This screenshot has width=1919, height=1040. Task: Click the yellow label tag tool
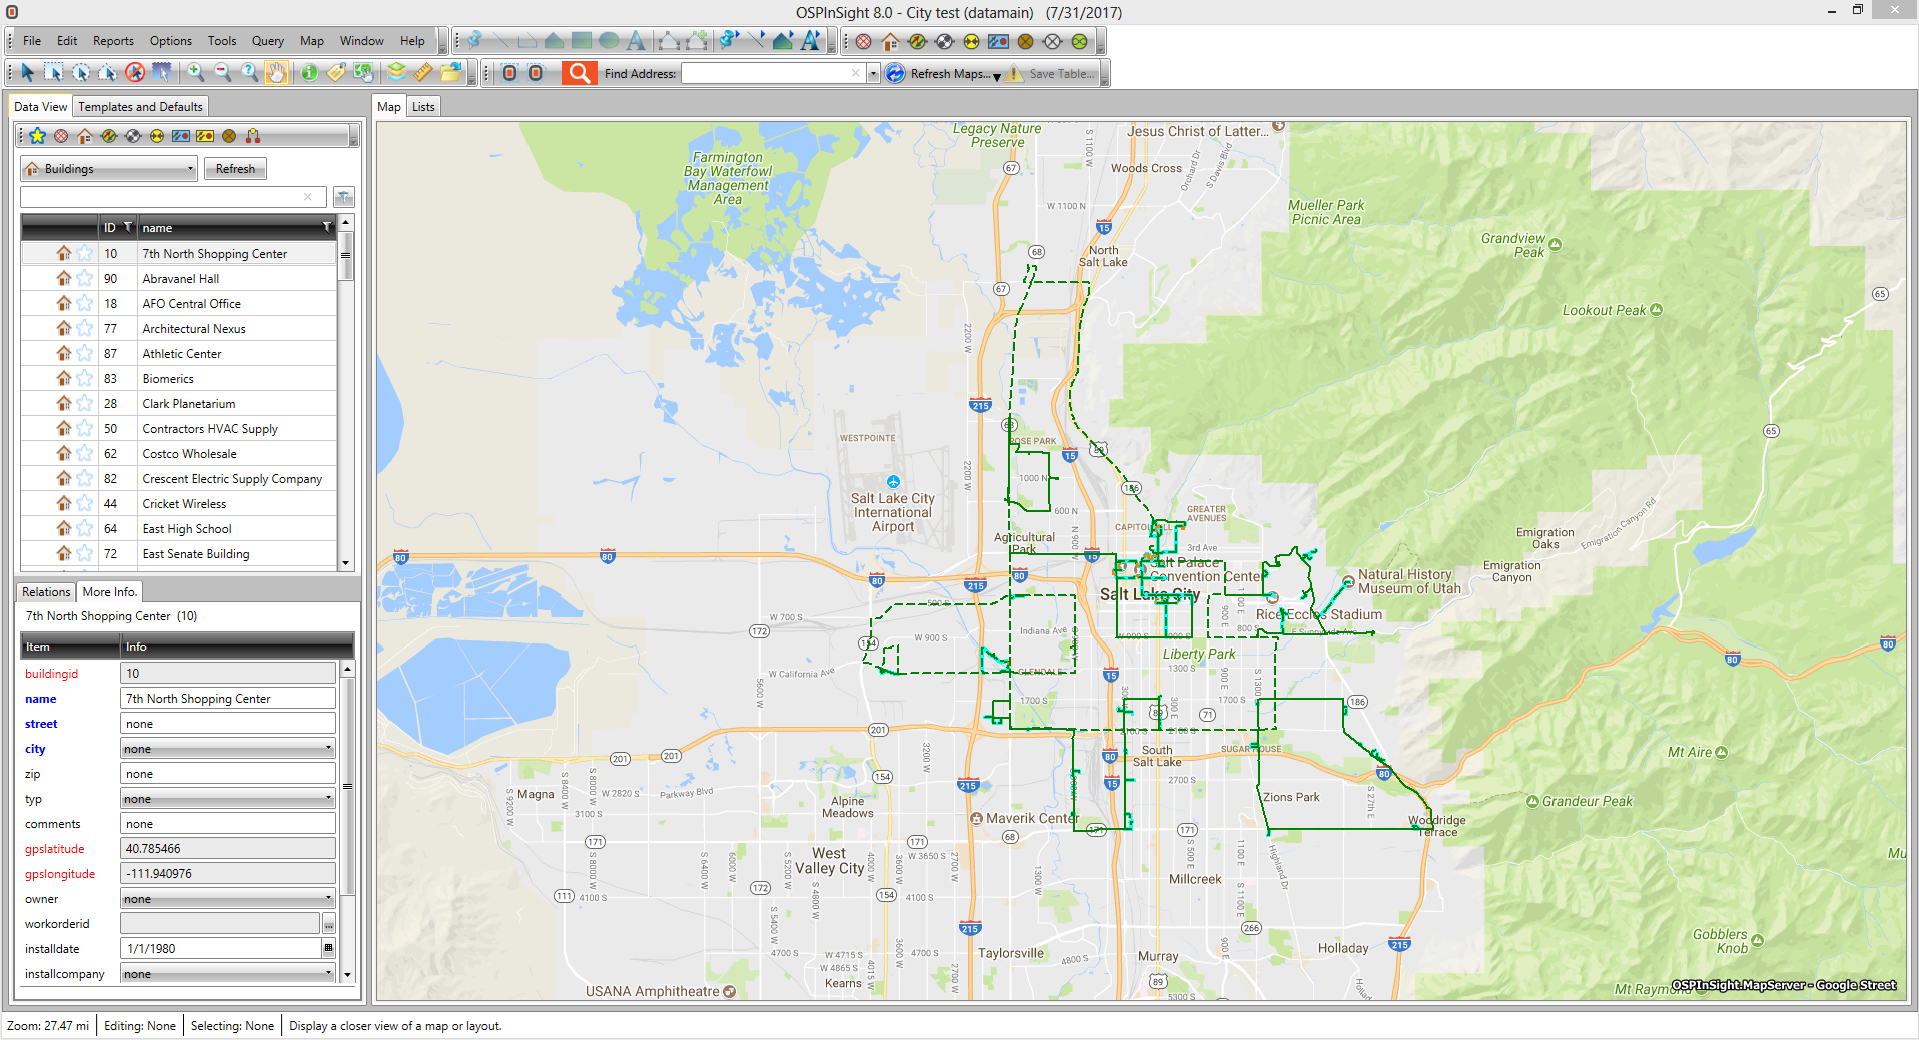coord(337,73)
